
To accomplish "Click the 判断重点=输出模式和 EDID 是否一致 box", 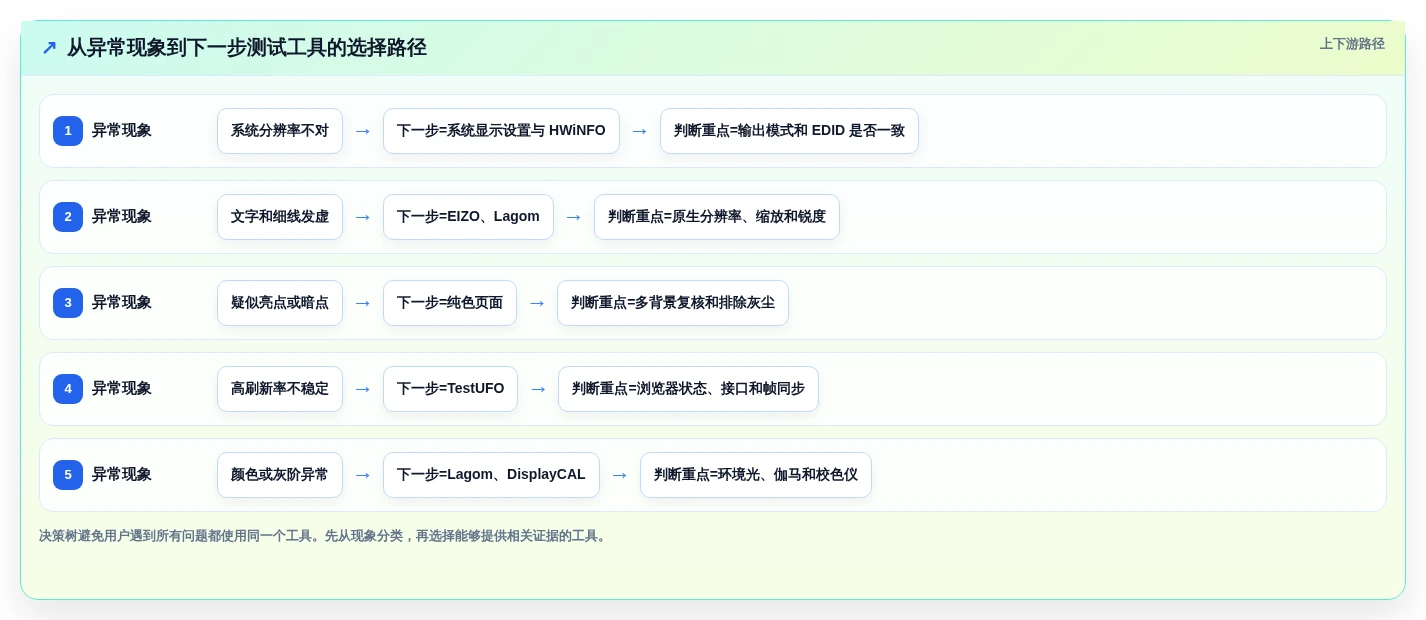I will [x=789, y=131].
